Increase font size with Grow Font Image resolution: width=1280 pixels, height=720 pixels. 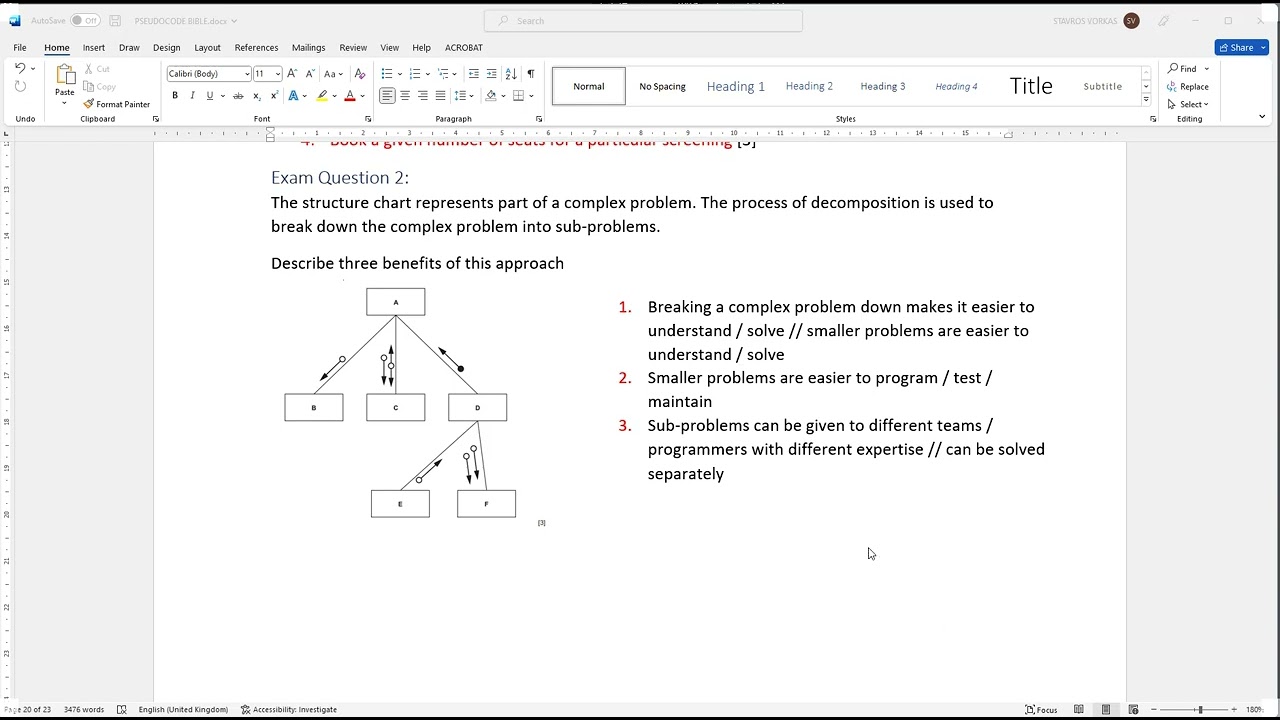click(292, 74)
